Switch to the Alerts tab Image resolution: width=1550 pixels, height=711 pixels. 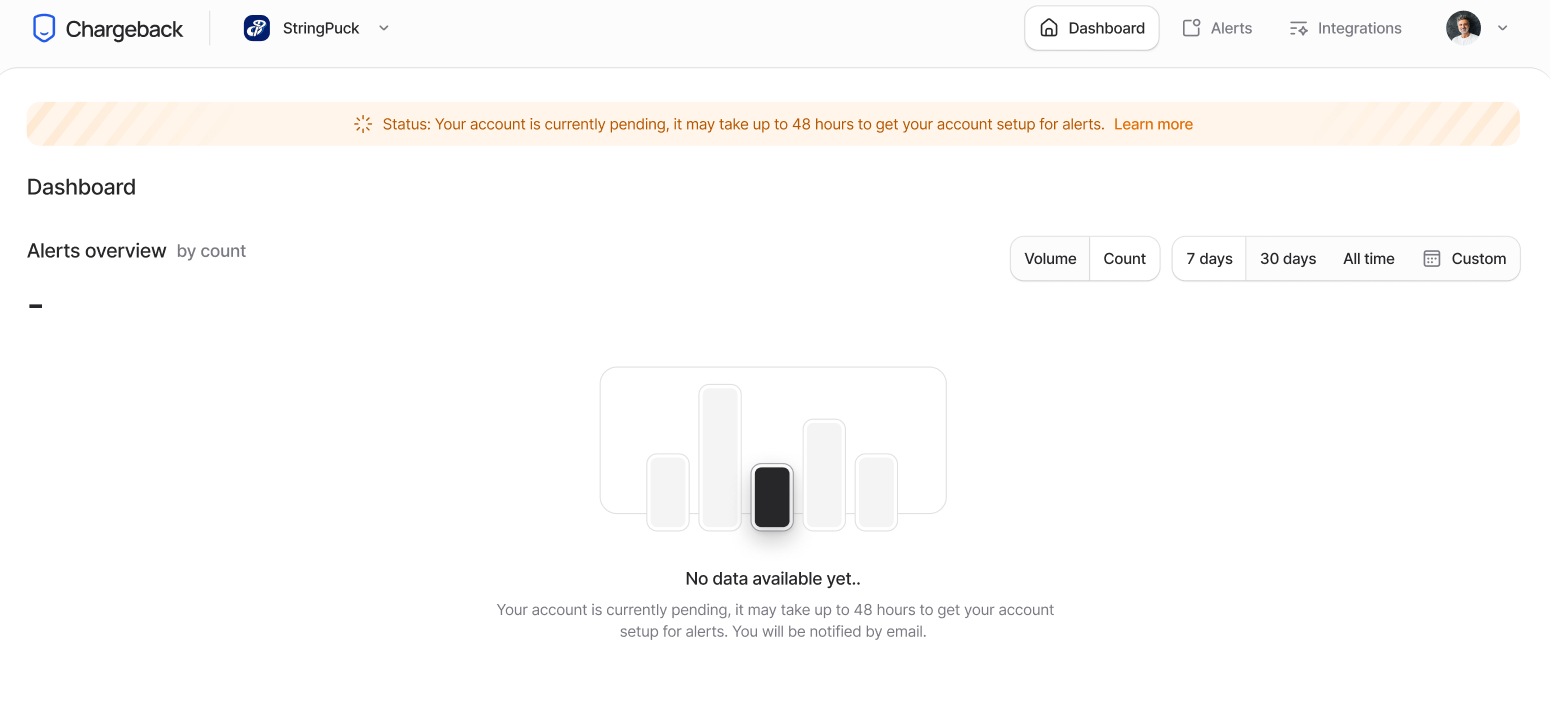tap(1217, 28)
